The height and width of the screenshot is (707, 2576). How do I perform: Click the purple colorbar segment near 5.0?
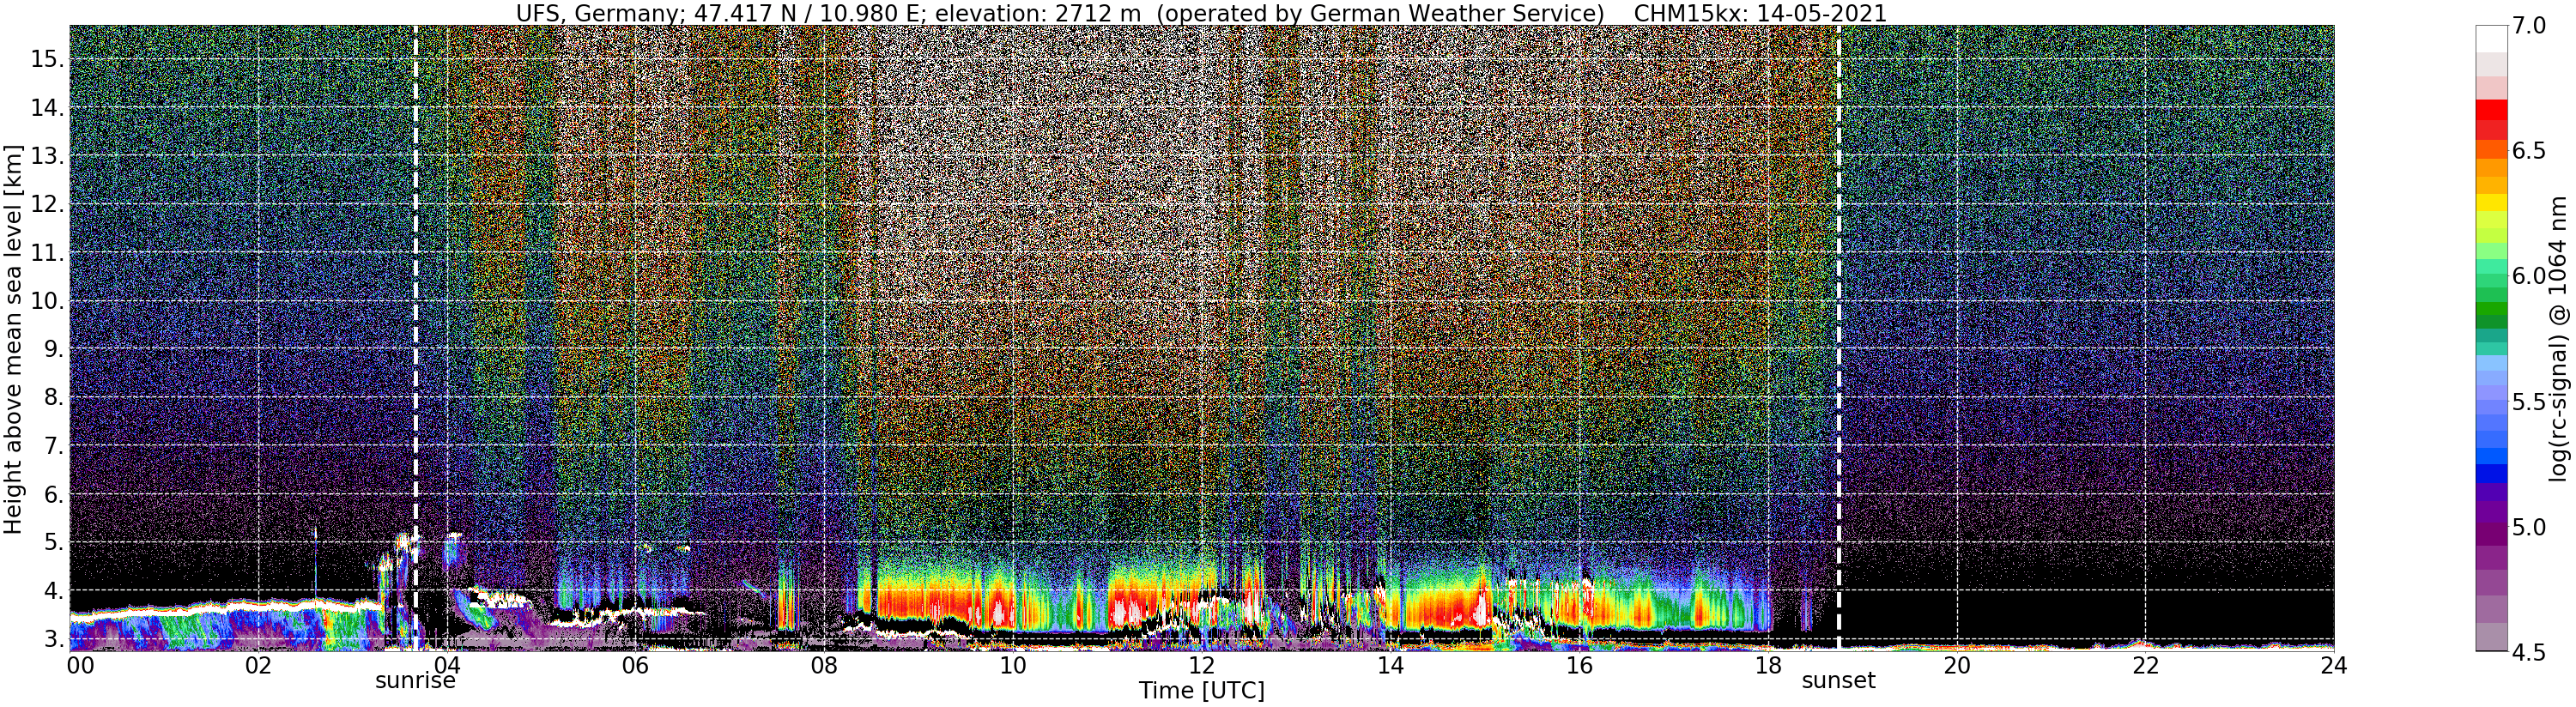point(2491,535)
